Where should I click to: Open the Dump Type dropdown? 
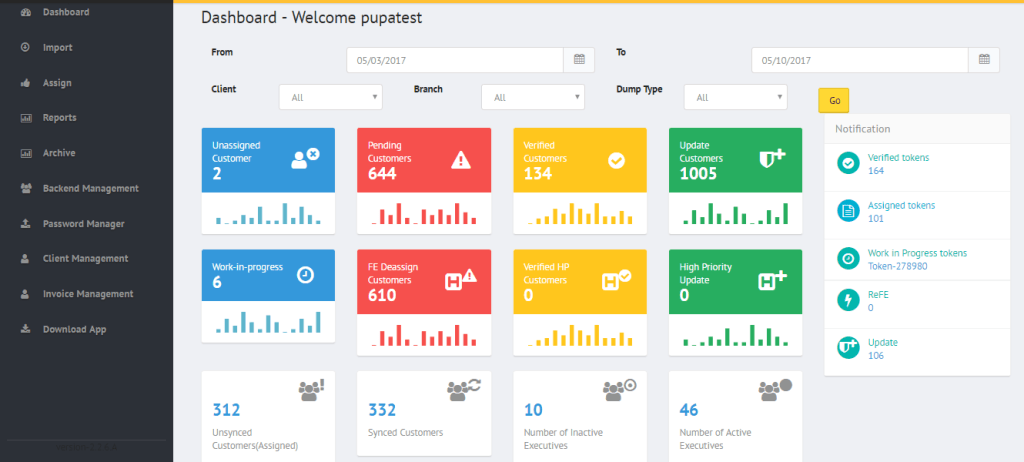[x=735, y=97]
